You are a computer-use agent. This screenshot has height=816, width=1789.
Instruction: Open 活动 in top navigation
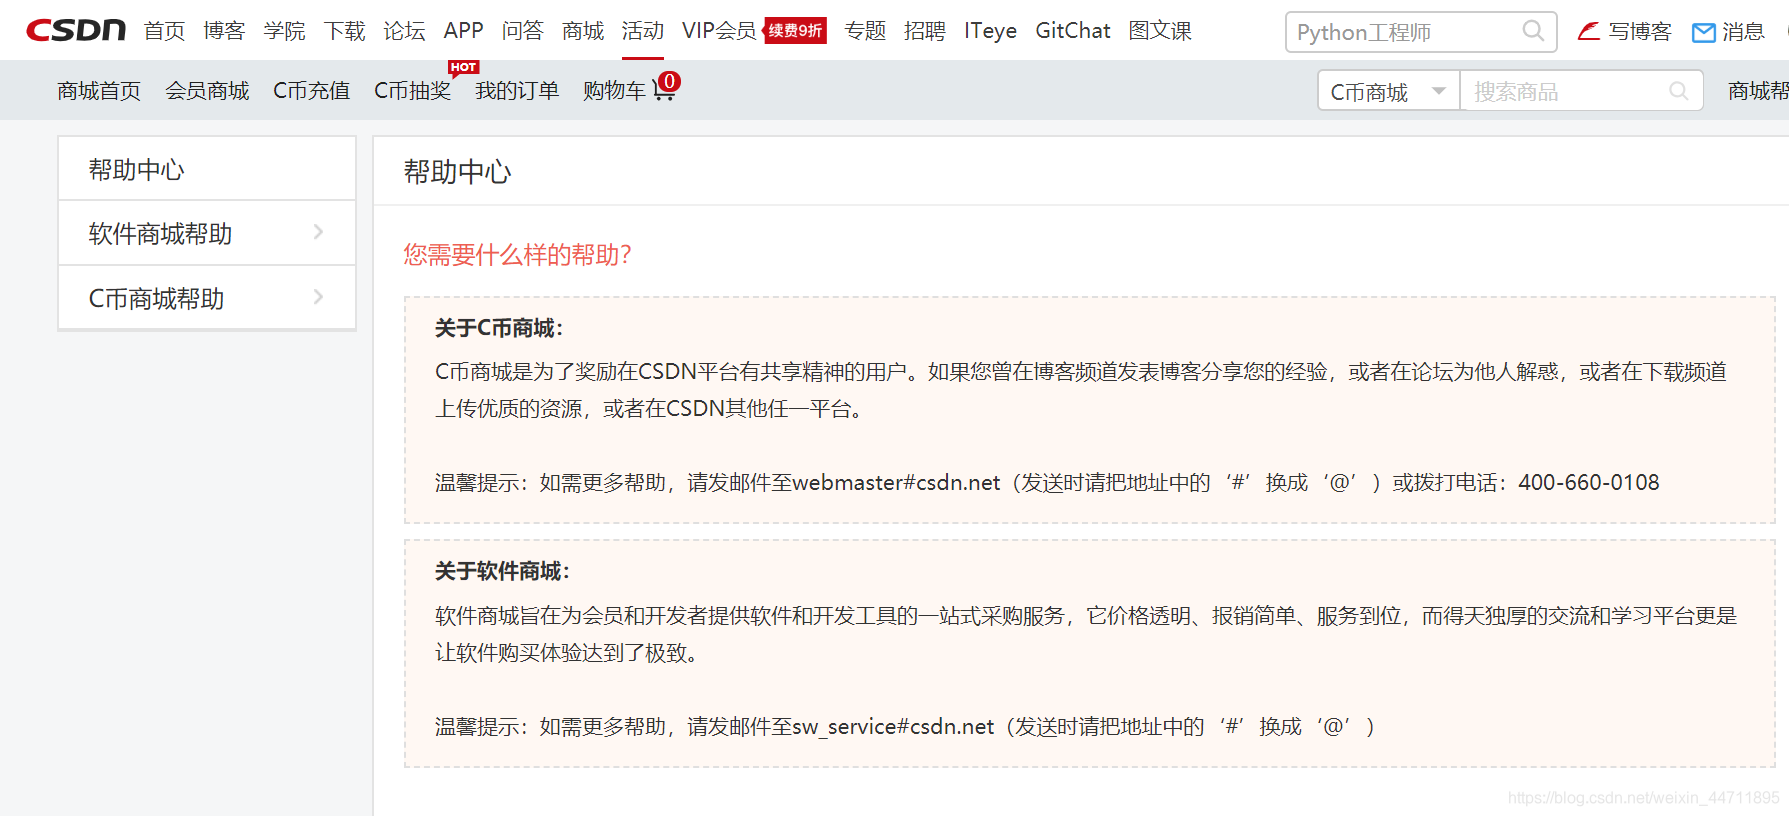tap(643, 31)
